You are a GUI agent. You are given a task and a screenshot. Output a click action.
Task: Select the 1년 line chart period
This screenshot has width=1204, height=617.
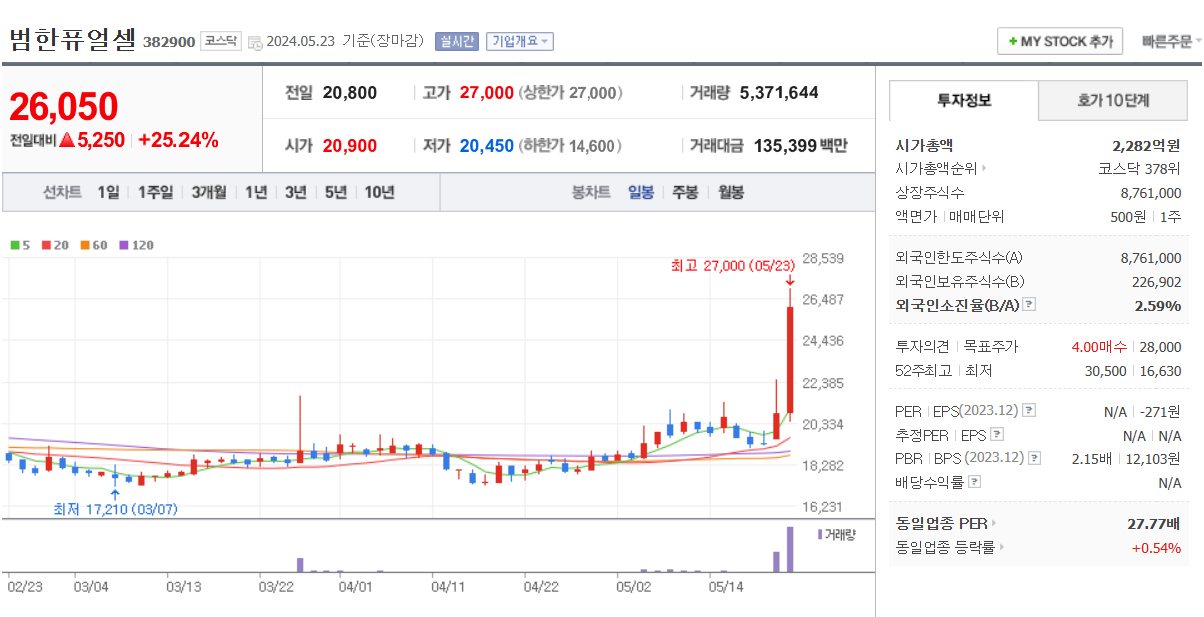click(256, 192)
